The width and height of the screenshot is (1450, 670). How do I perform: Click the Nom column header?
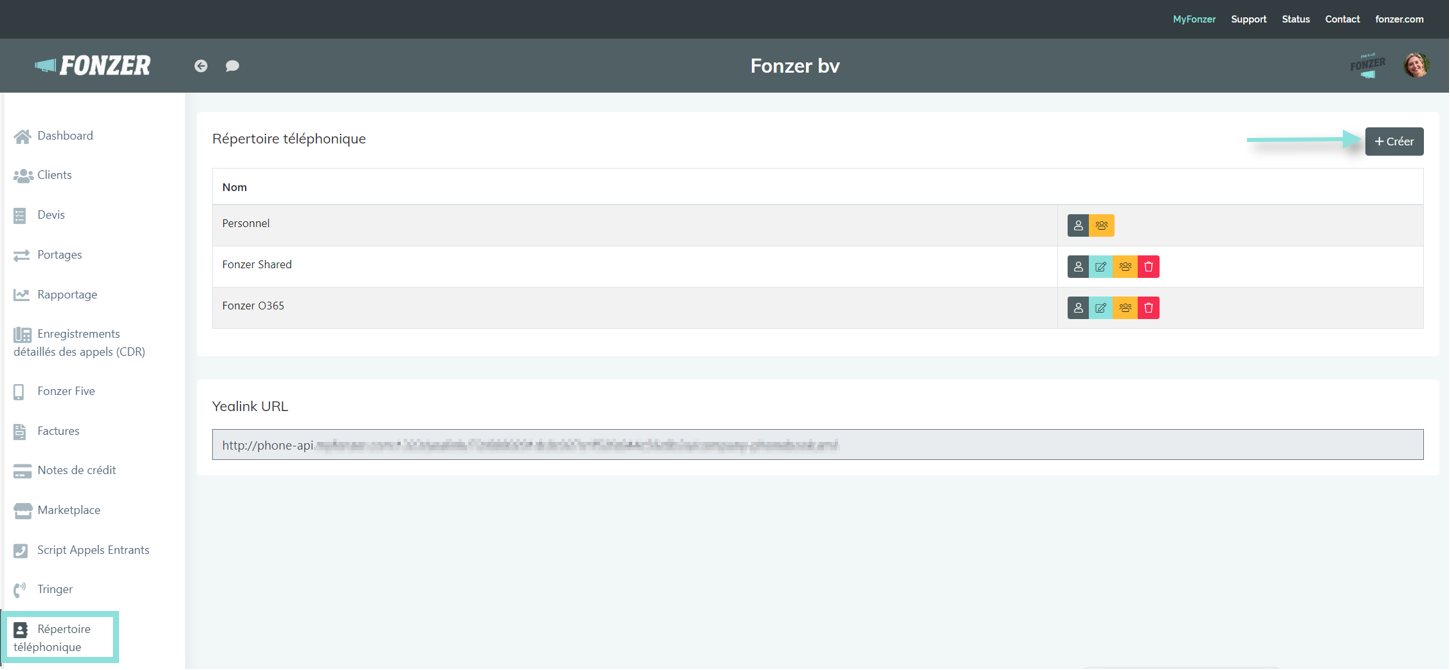tap(234, 187)
